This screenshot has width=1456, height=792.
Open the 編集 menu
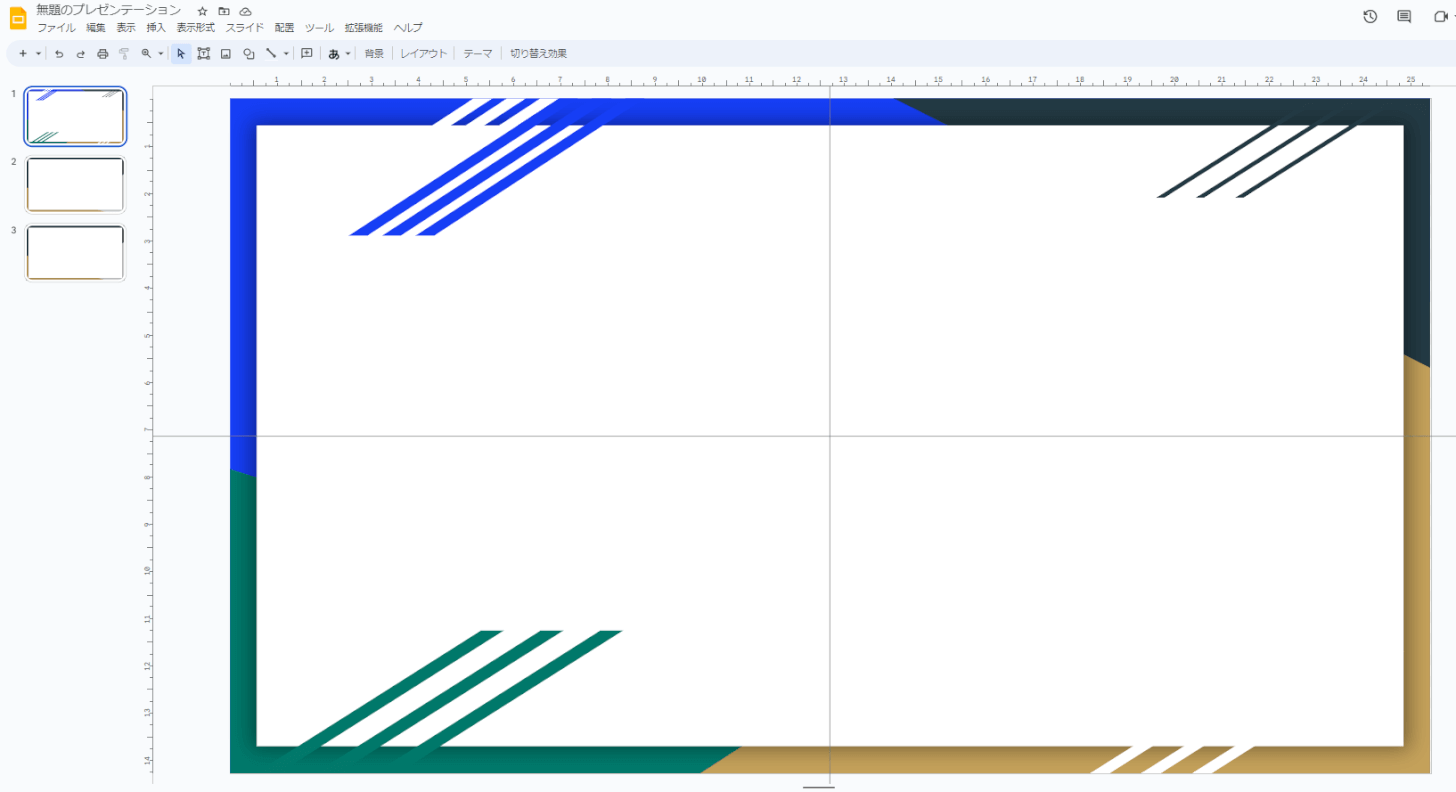point(96,28)
